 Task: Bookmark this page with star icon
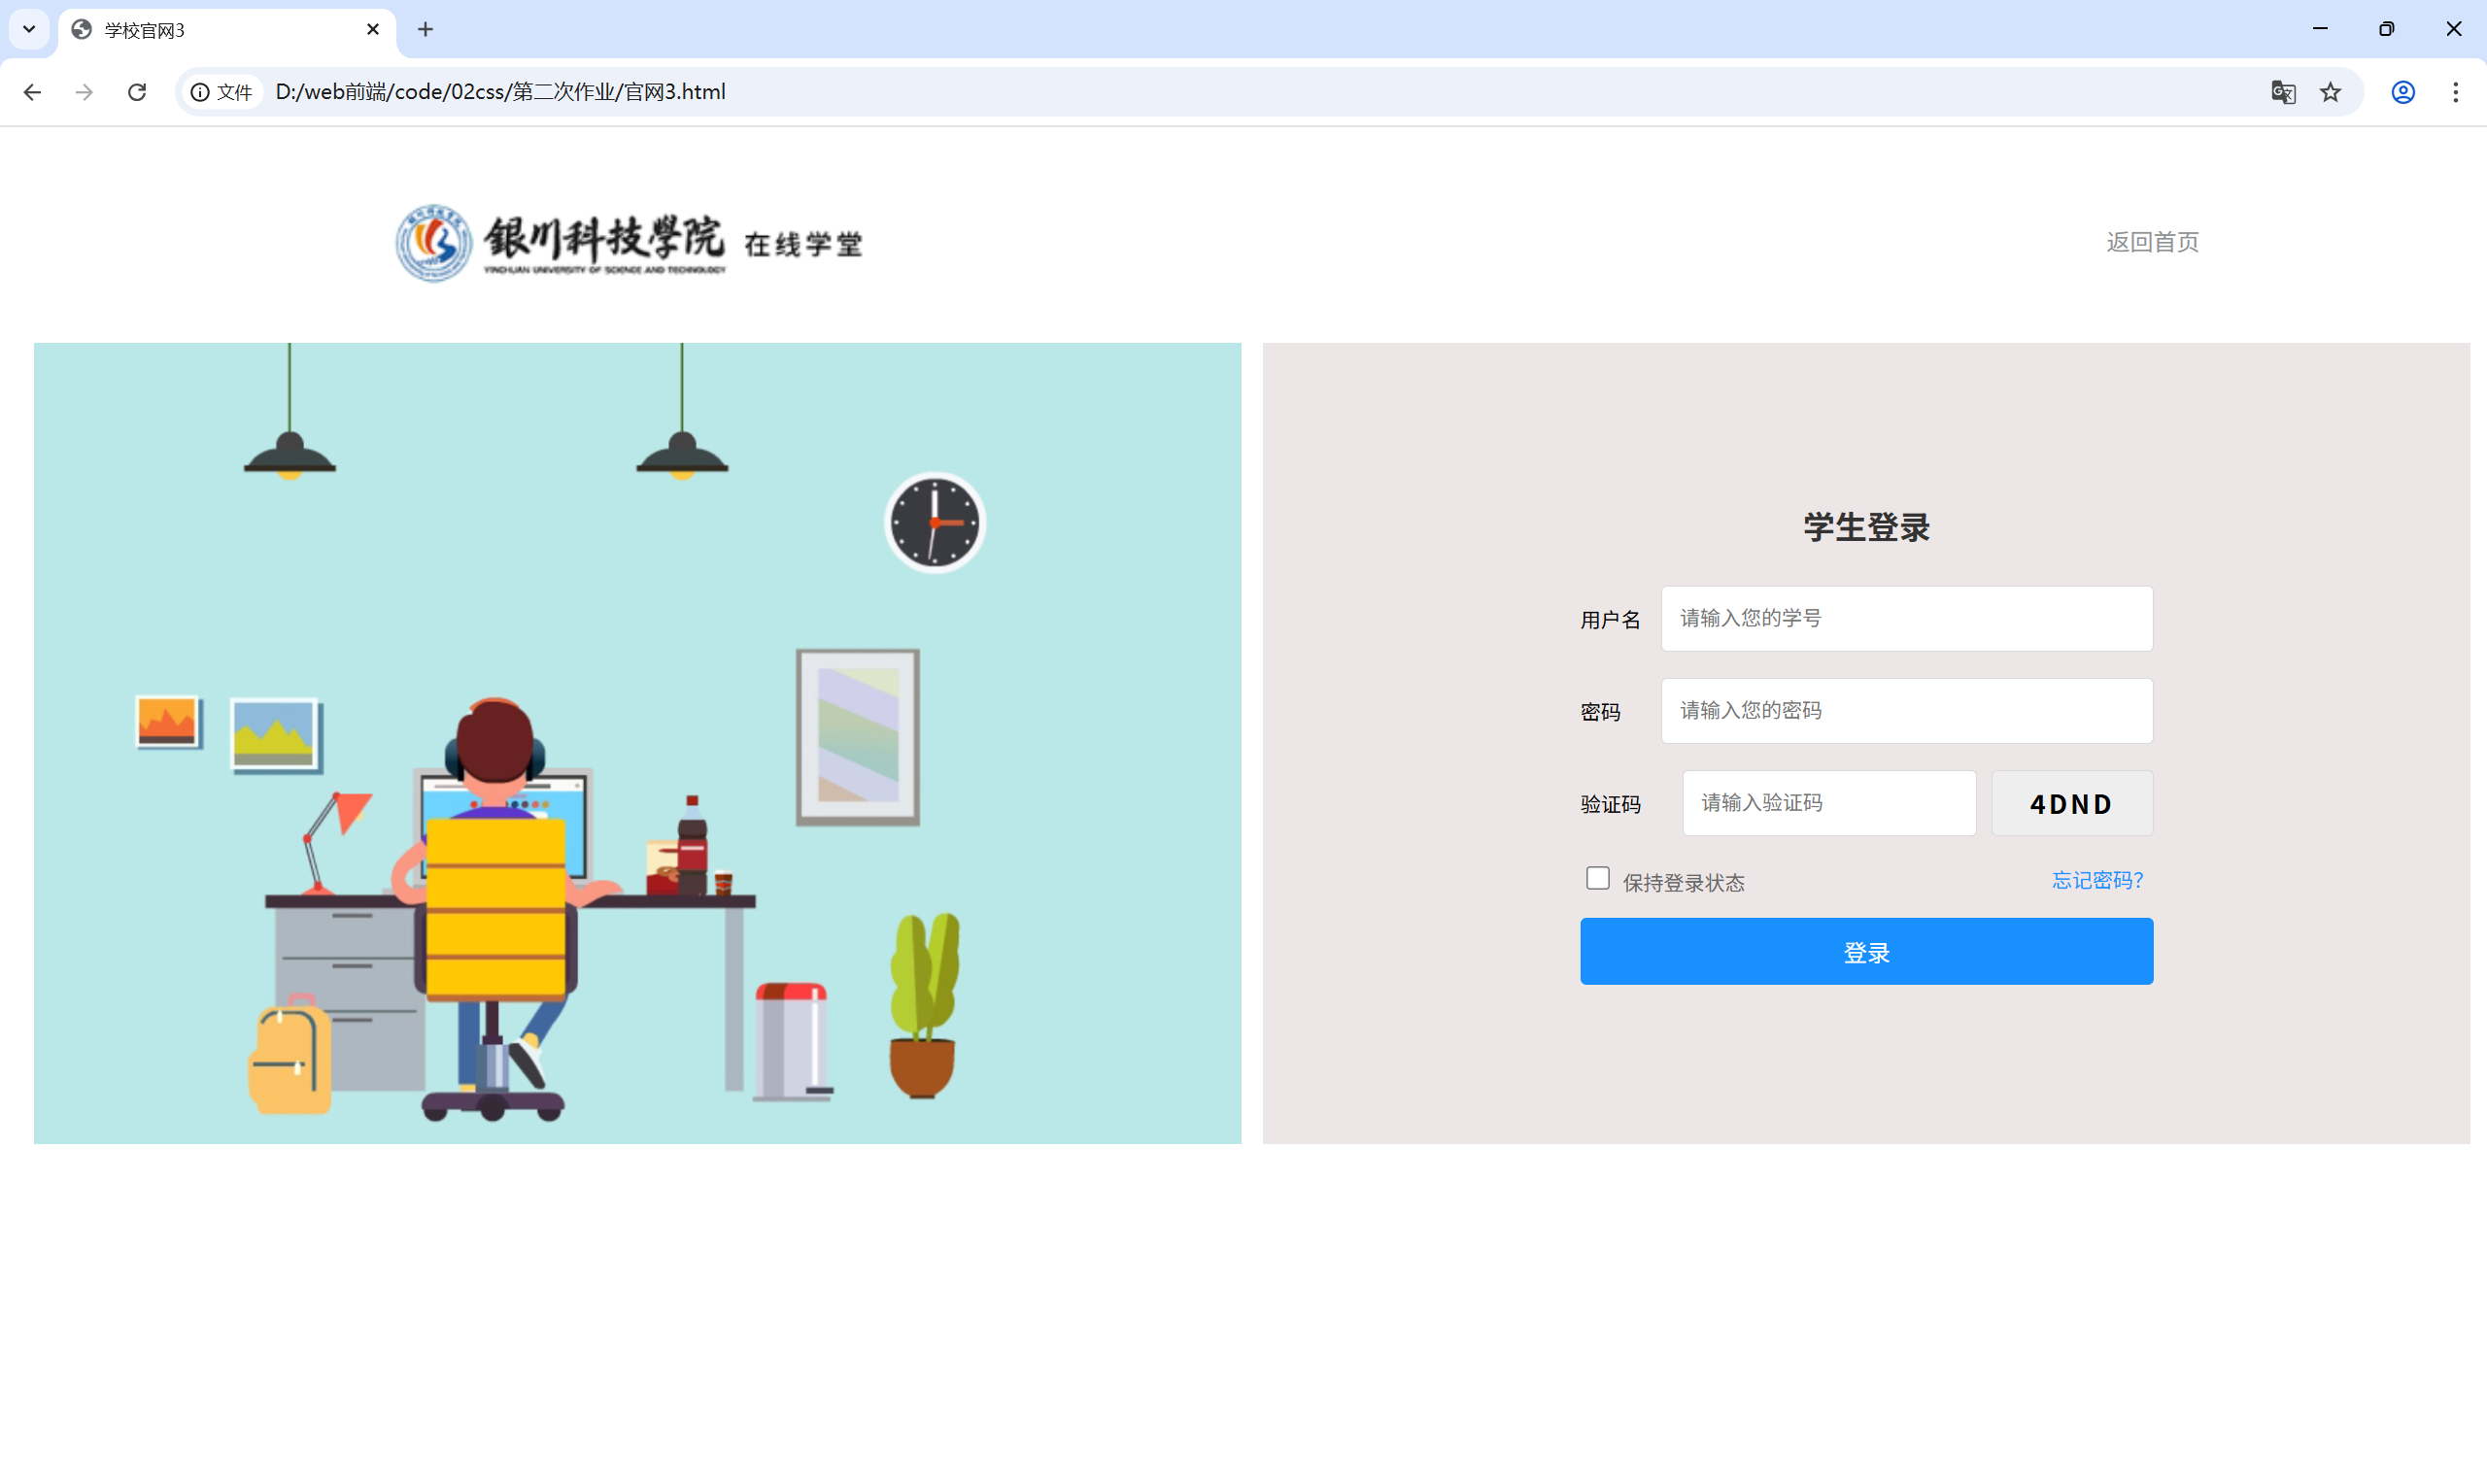click(x=2330, y=92)
